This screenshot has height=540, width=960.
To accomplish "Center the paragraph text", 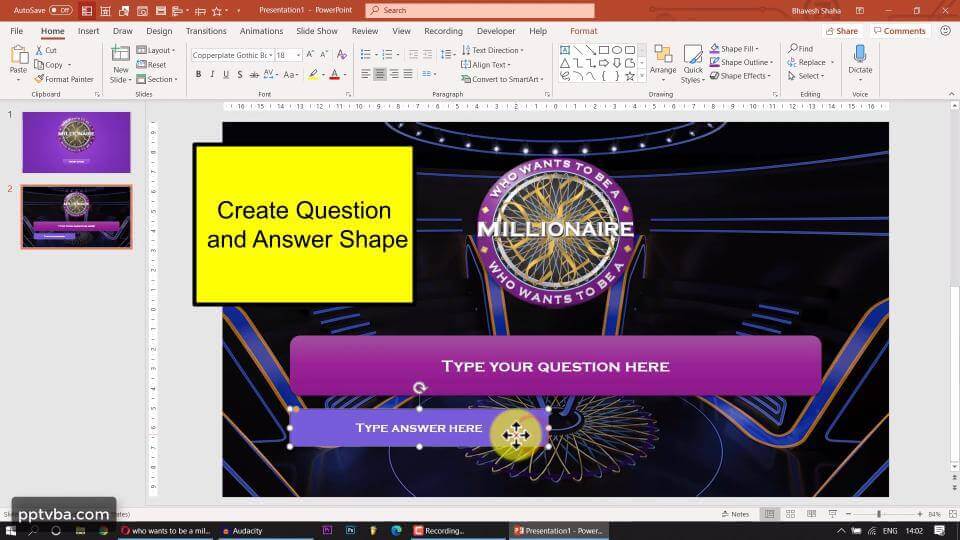I will (380, 74).
